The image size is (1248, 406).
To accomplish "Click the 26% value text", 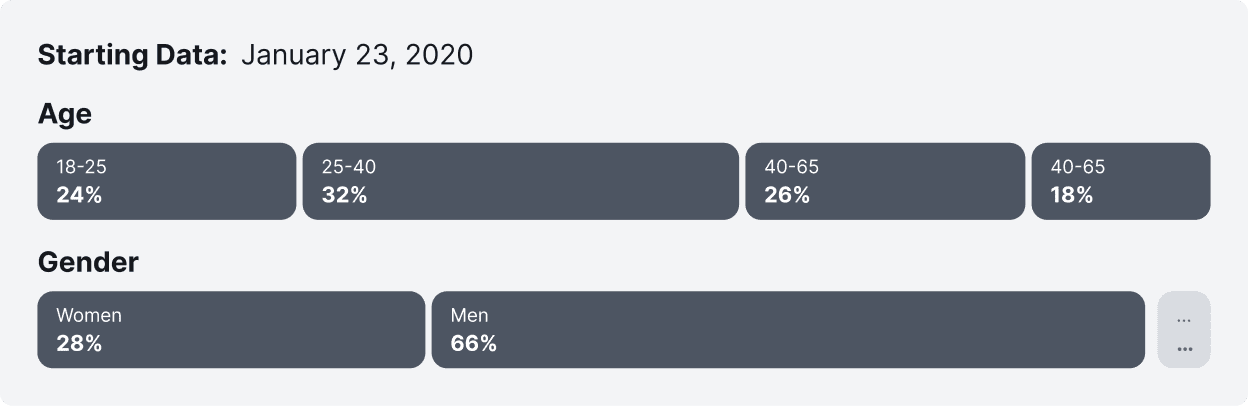I will click(786, 195).
